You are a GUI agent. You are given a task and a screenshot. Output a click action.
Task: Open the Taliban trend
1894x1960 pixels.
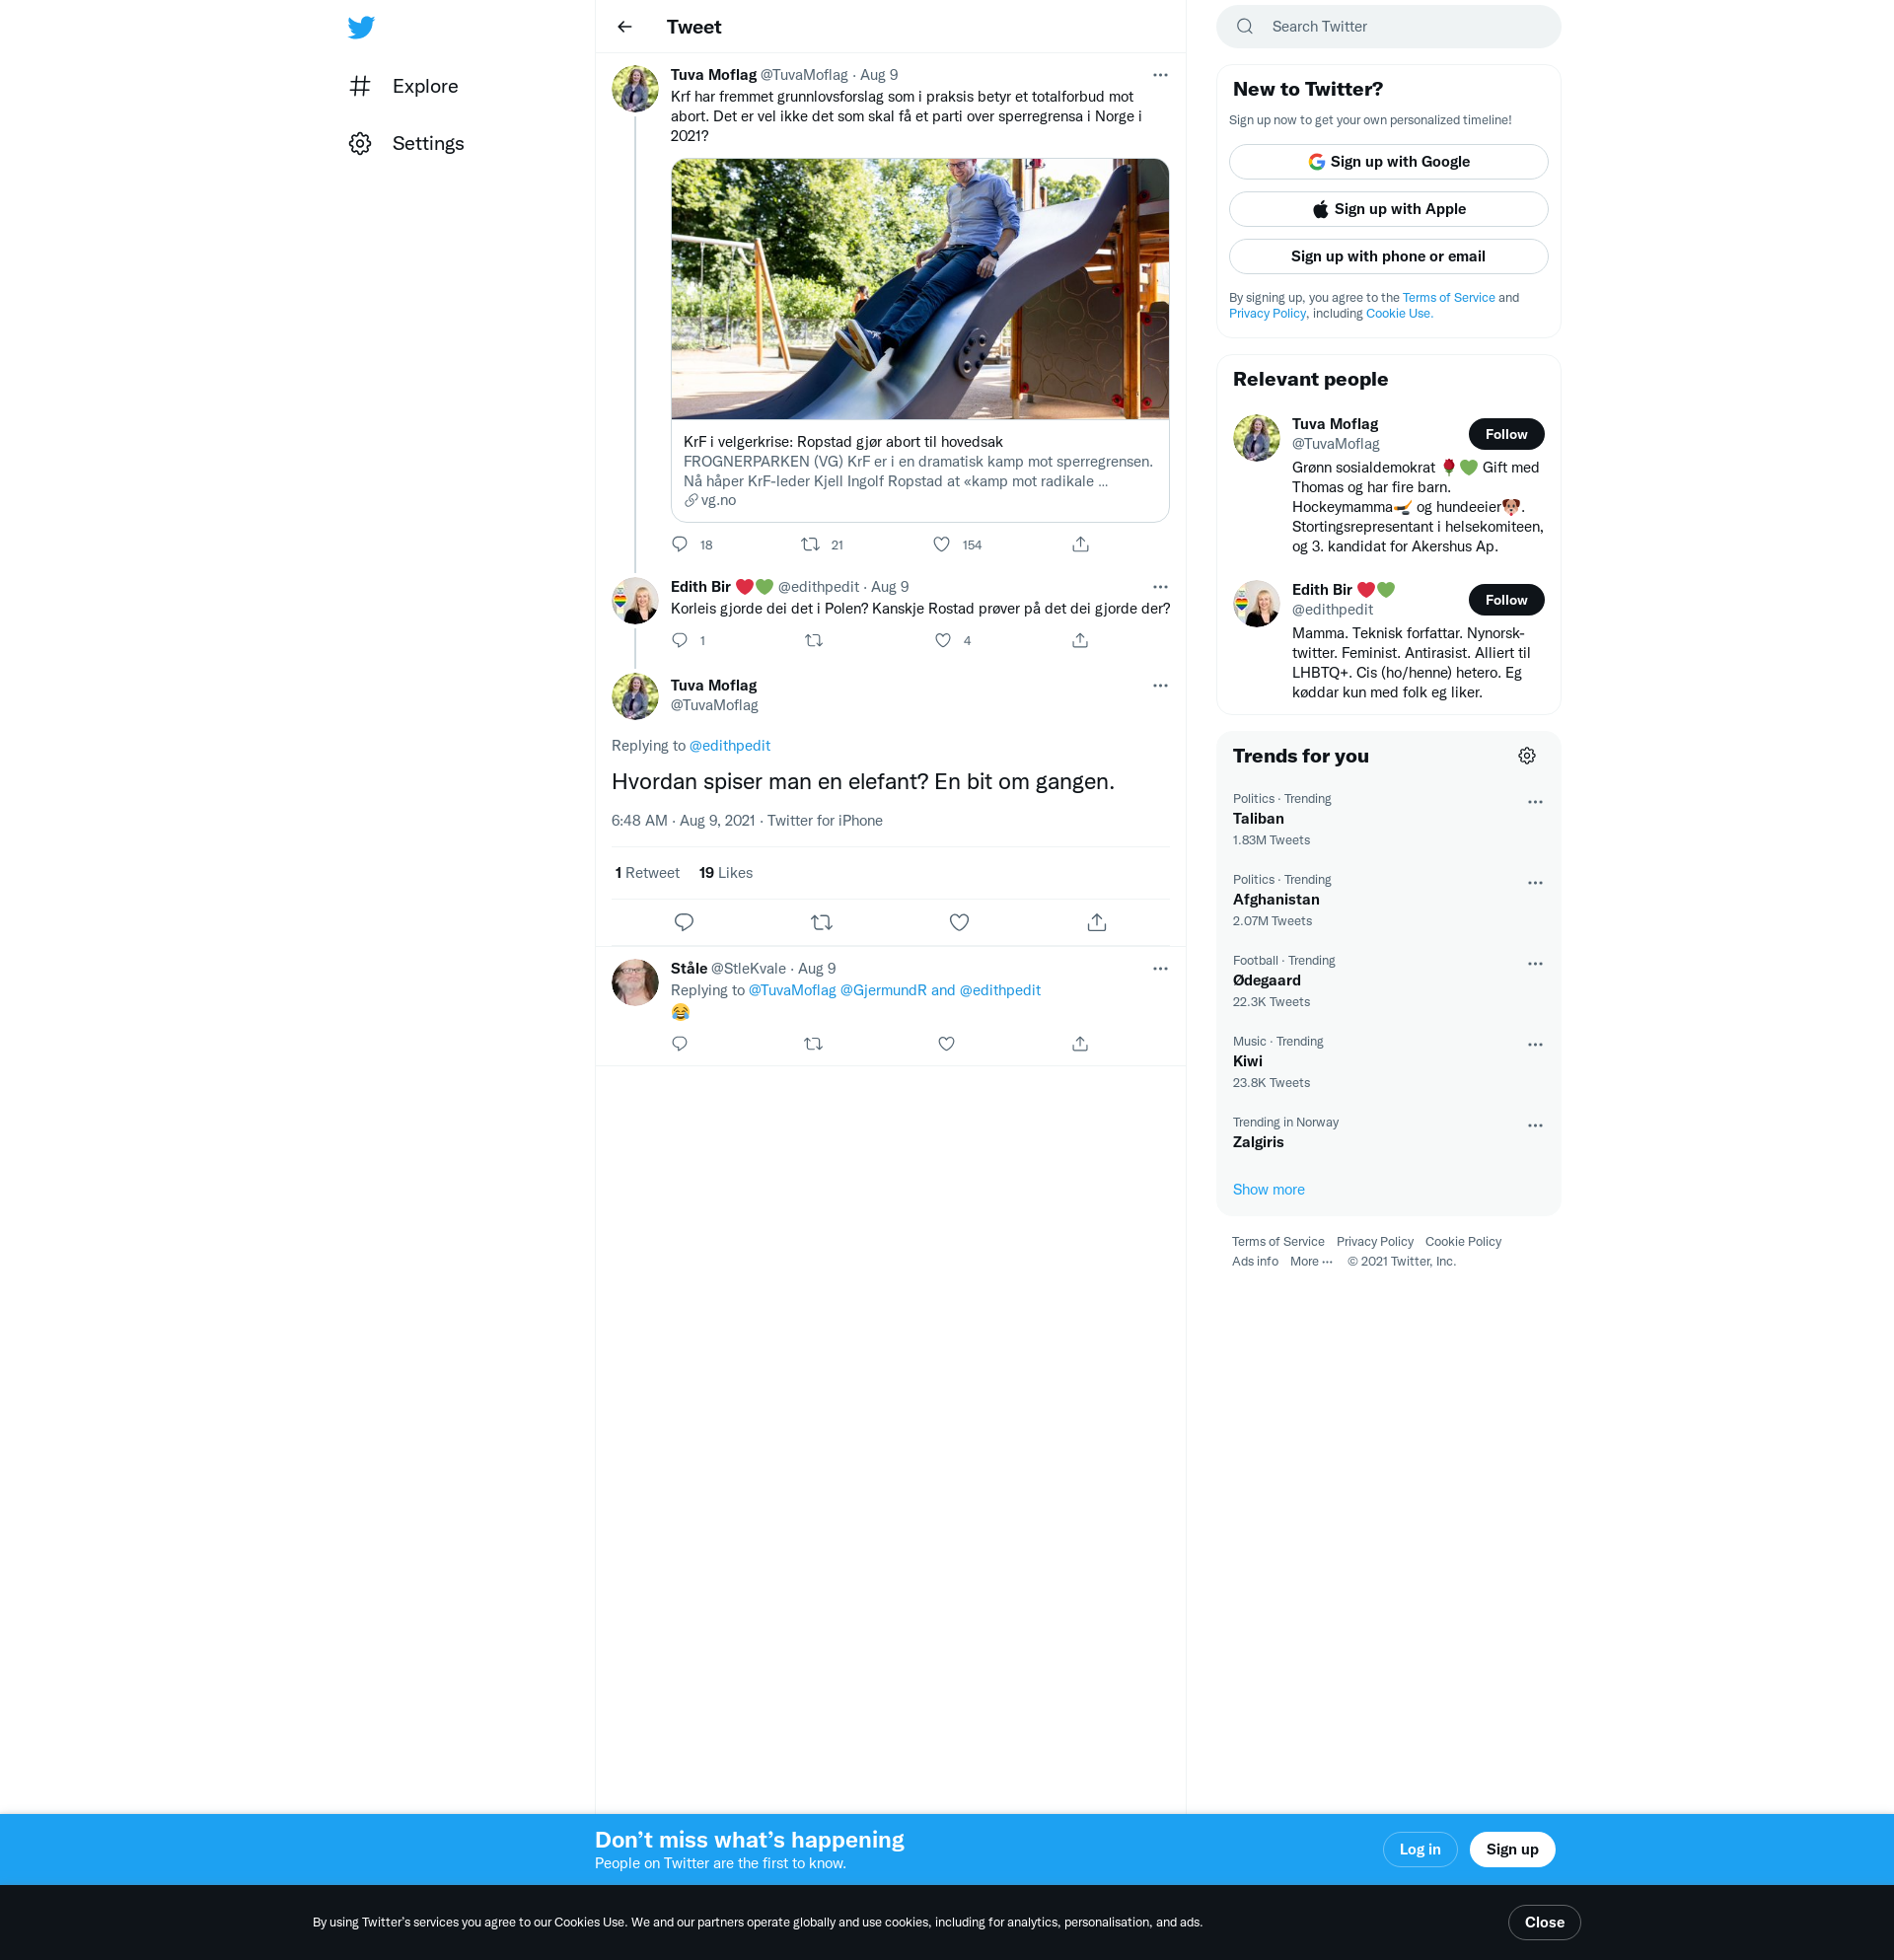(x=1388, y=819)
